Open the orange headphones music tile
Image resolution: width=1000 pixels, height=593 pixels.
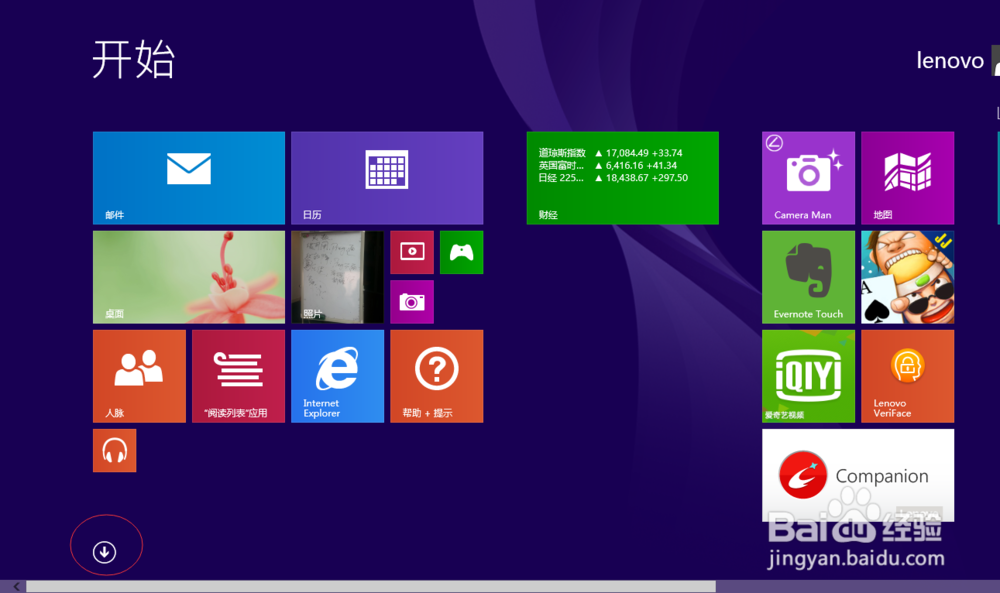coord(114,450)
